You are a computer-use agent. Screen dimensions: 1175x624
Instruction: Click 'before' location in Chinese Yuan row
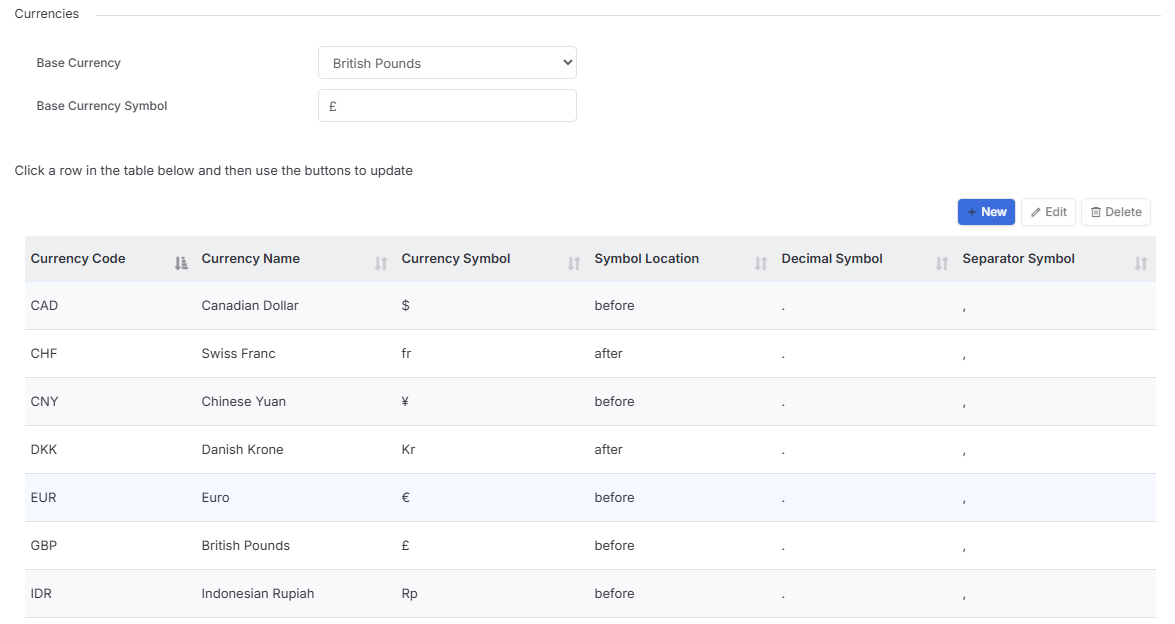coord(614,402)
